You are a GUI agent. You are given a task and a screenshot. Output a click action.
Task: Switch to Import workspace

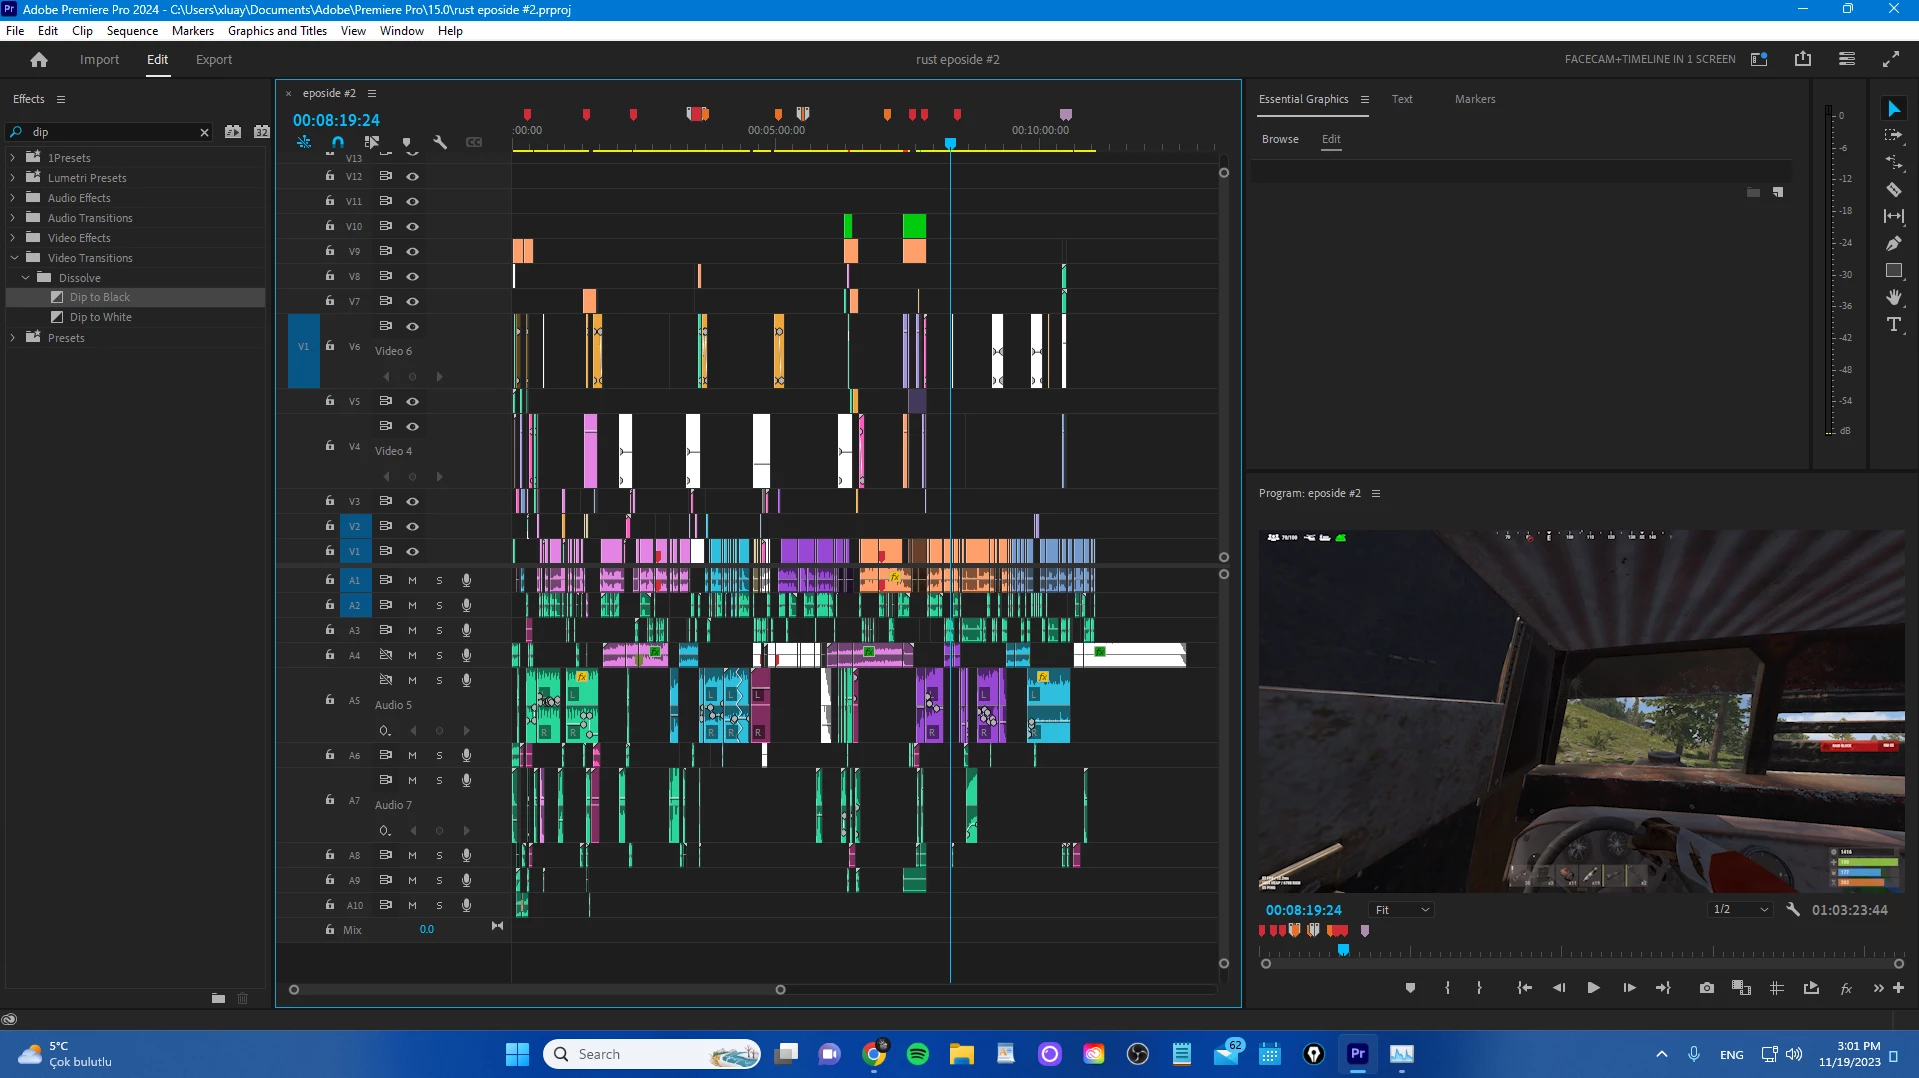click(99, 60)
